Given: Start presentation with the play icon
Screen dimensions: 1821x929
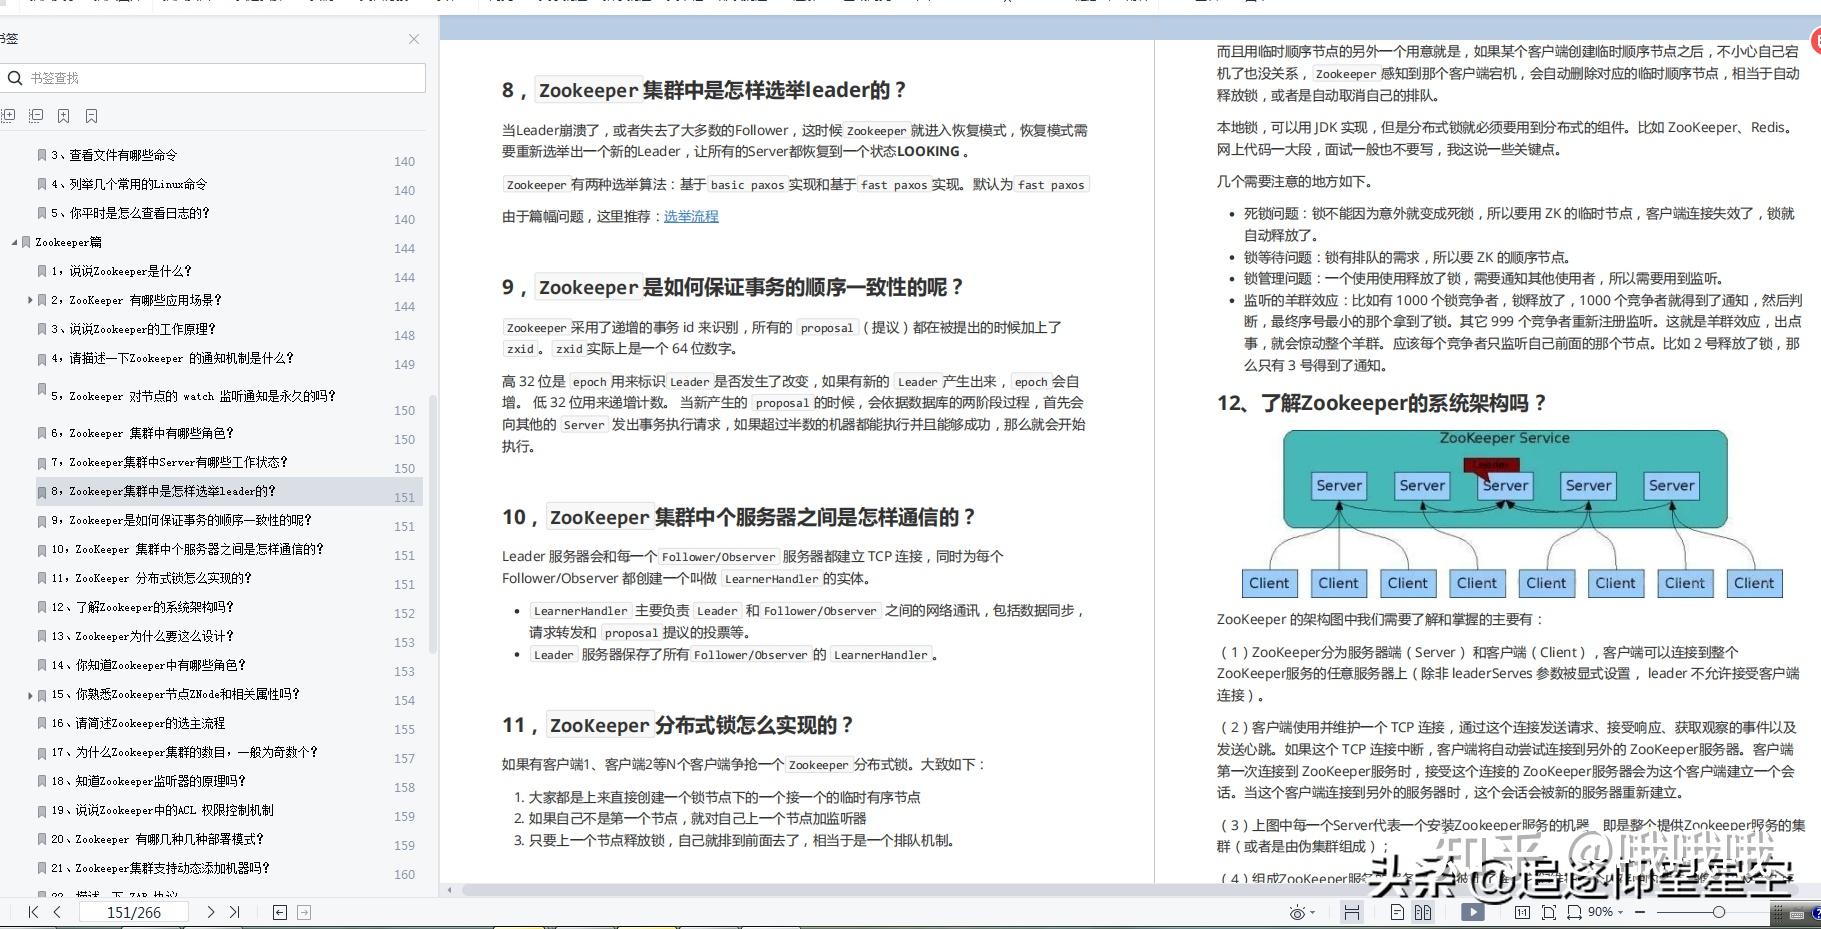Looking at the screenshot, I should (1473, 912).
